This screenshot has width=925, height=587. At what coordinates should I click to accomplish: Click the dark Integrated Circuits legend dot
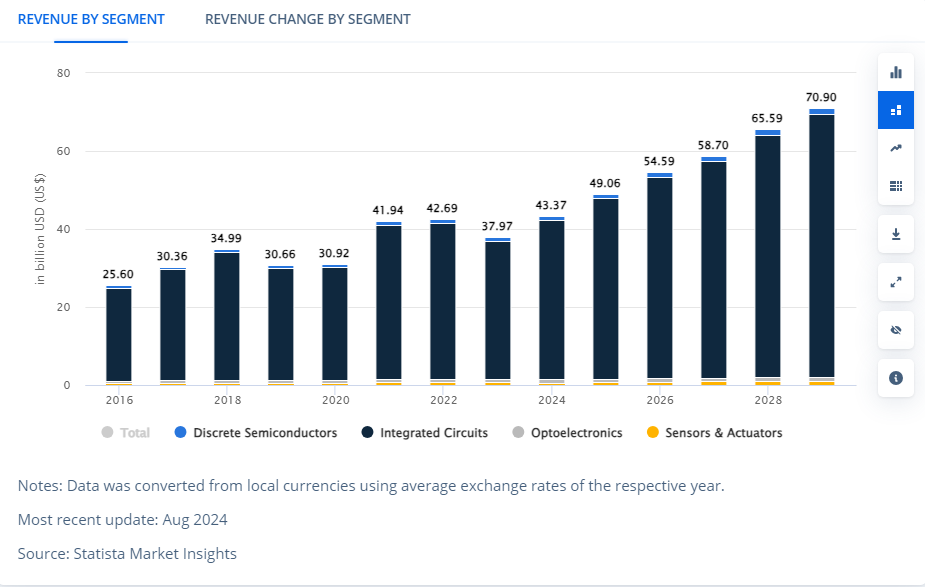367,432
